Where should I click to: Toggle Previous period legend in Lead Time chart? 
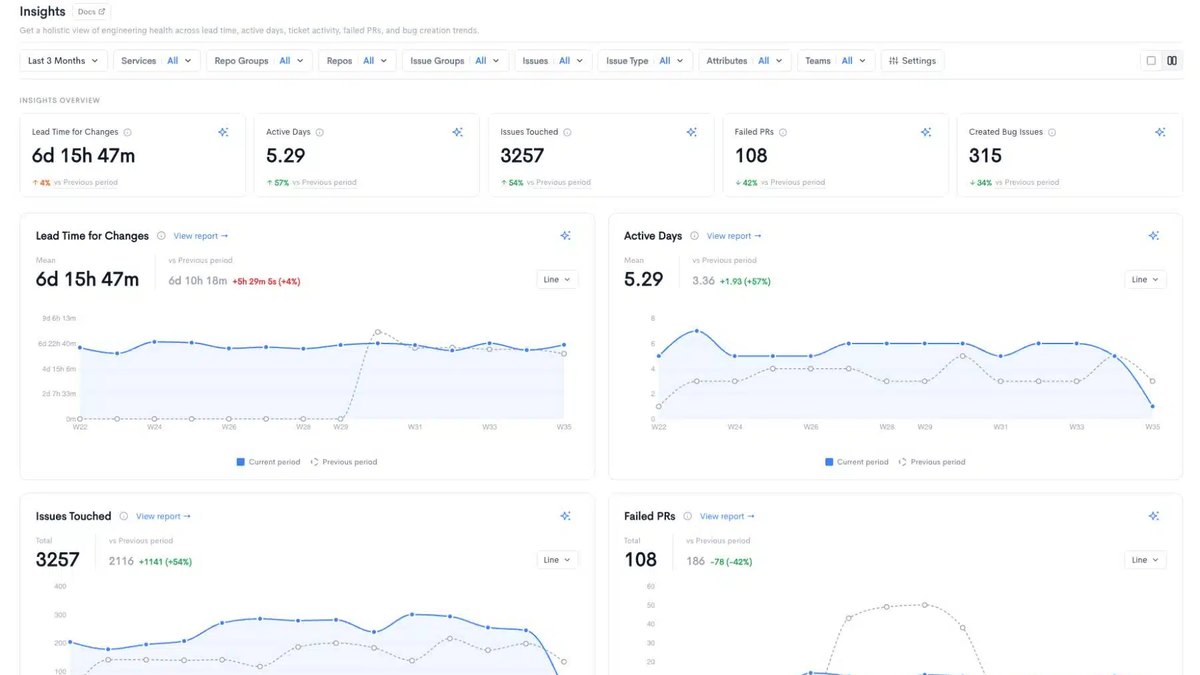344,462
